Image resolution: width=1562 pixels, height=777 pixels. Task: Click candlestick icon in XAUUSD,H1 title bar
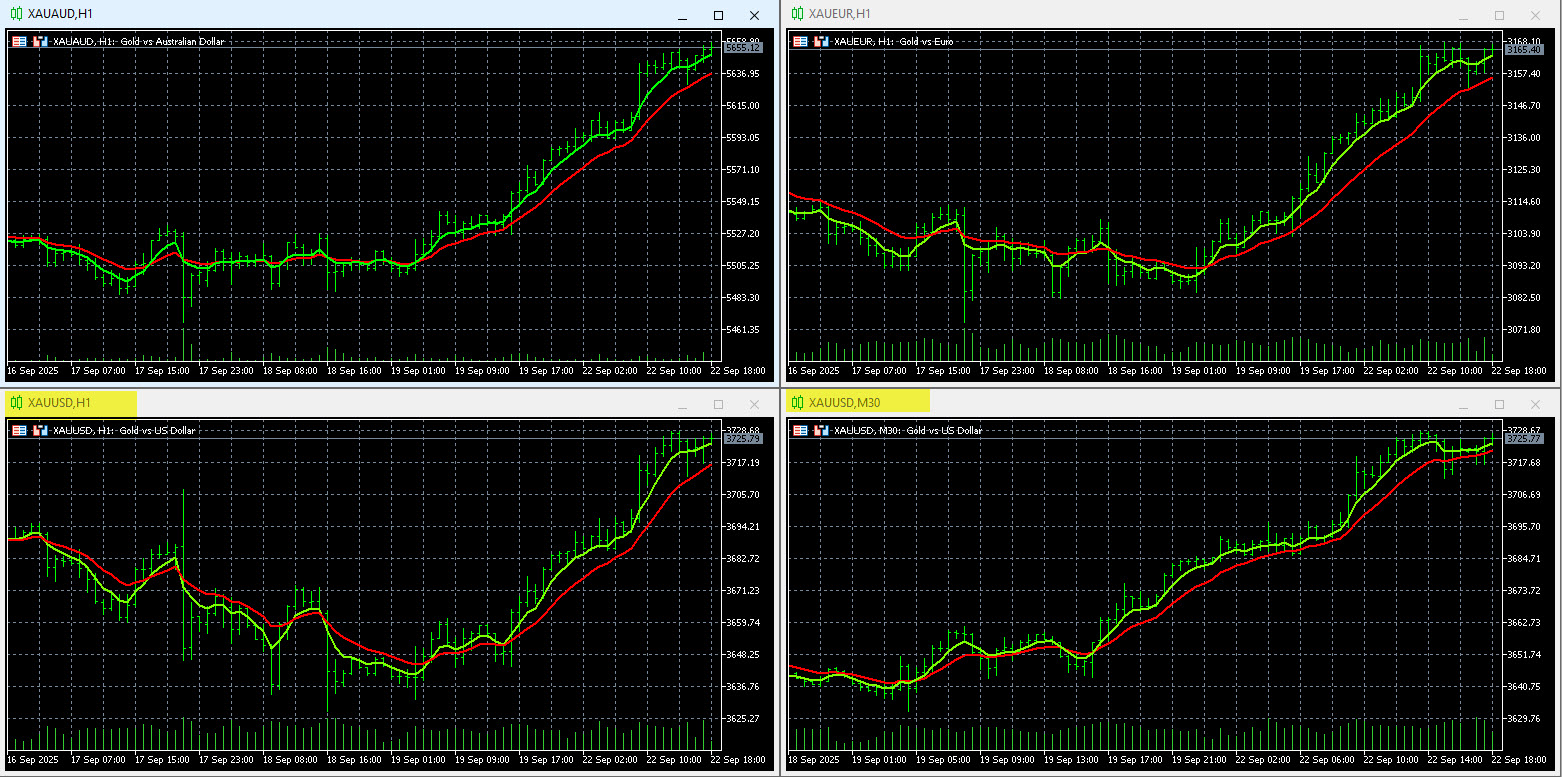16,403
